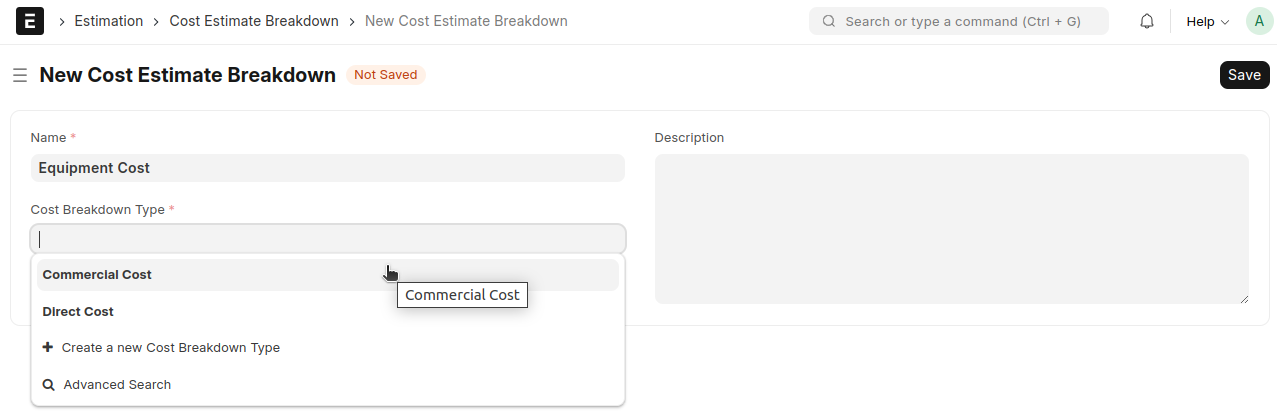Click inside the Description text area
1277x420 pixels.
(951, 229)
